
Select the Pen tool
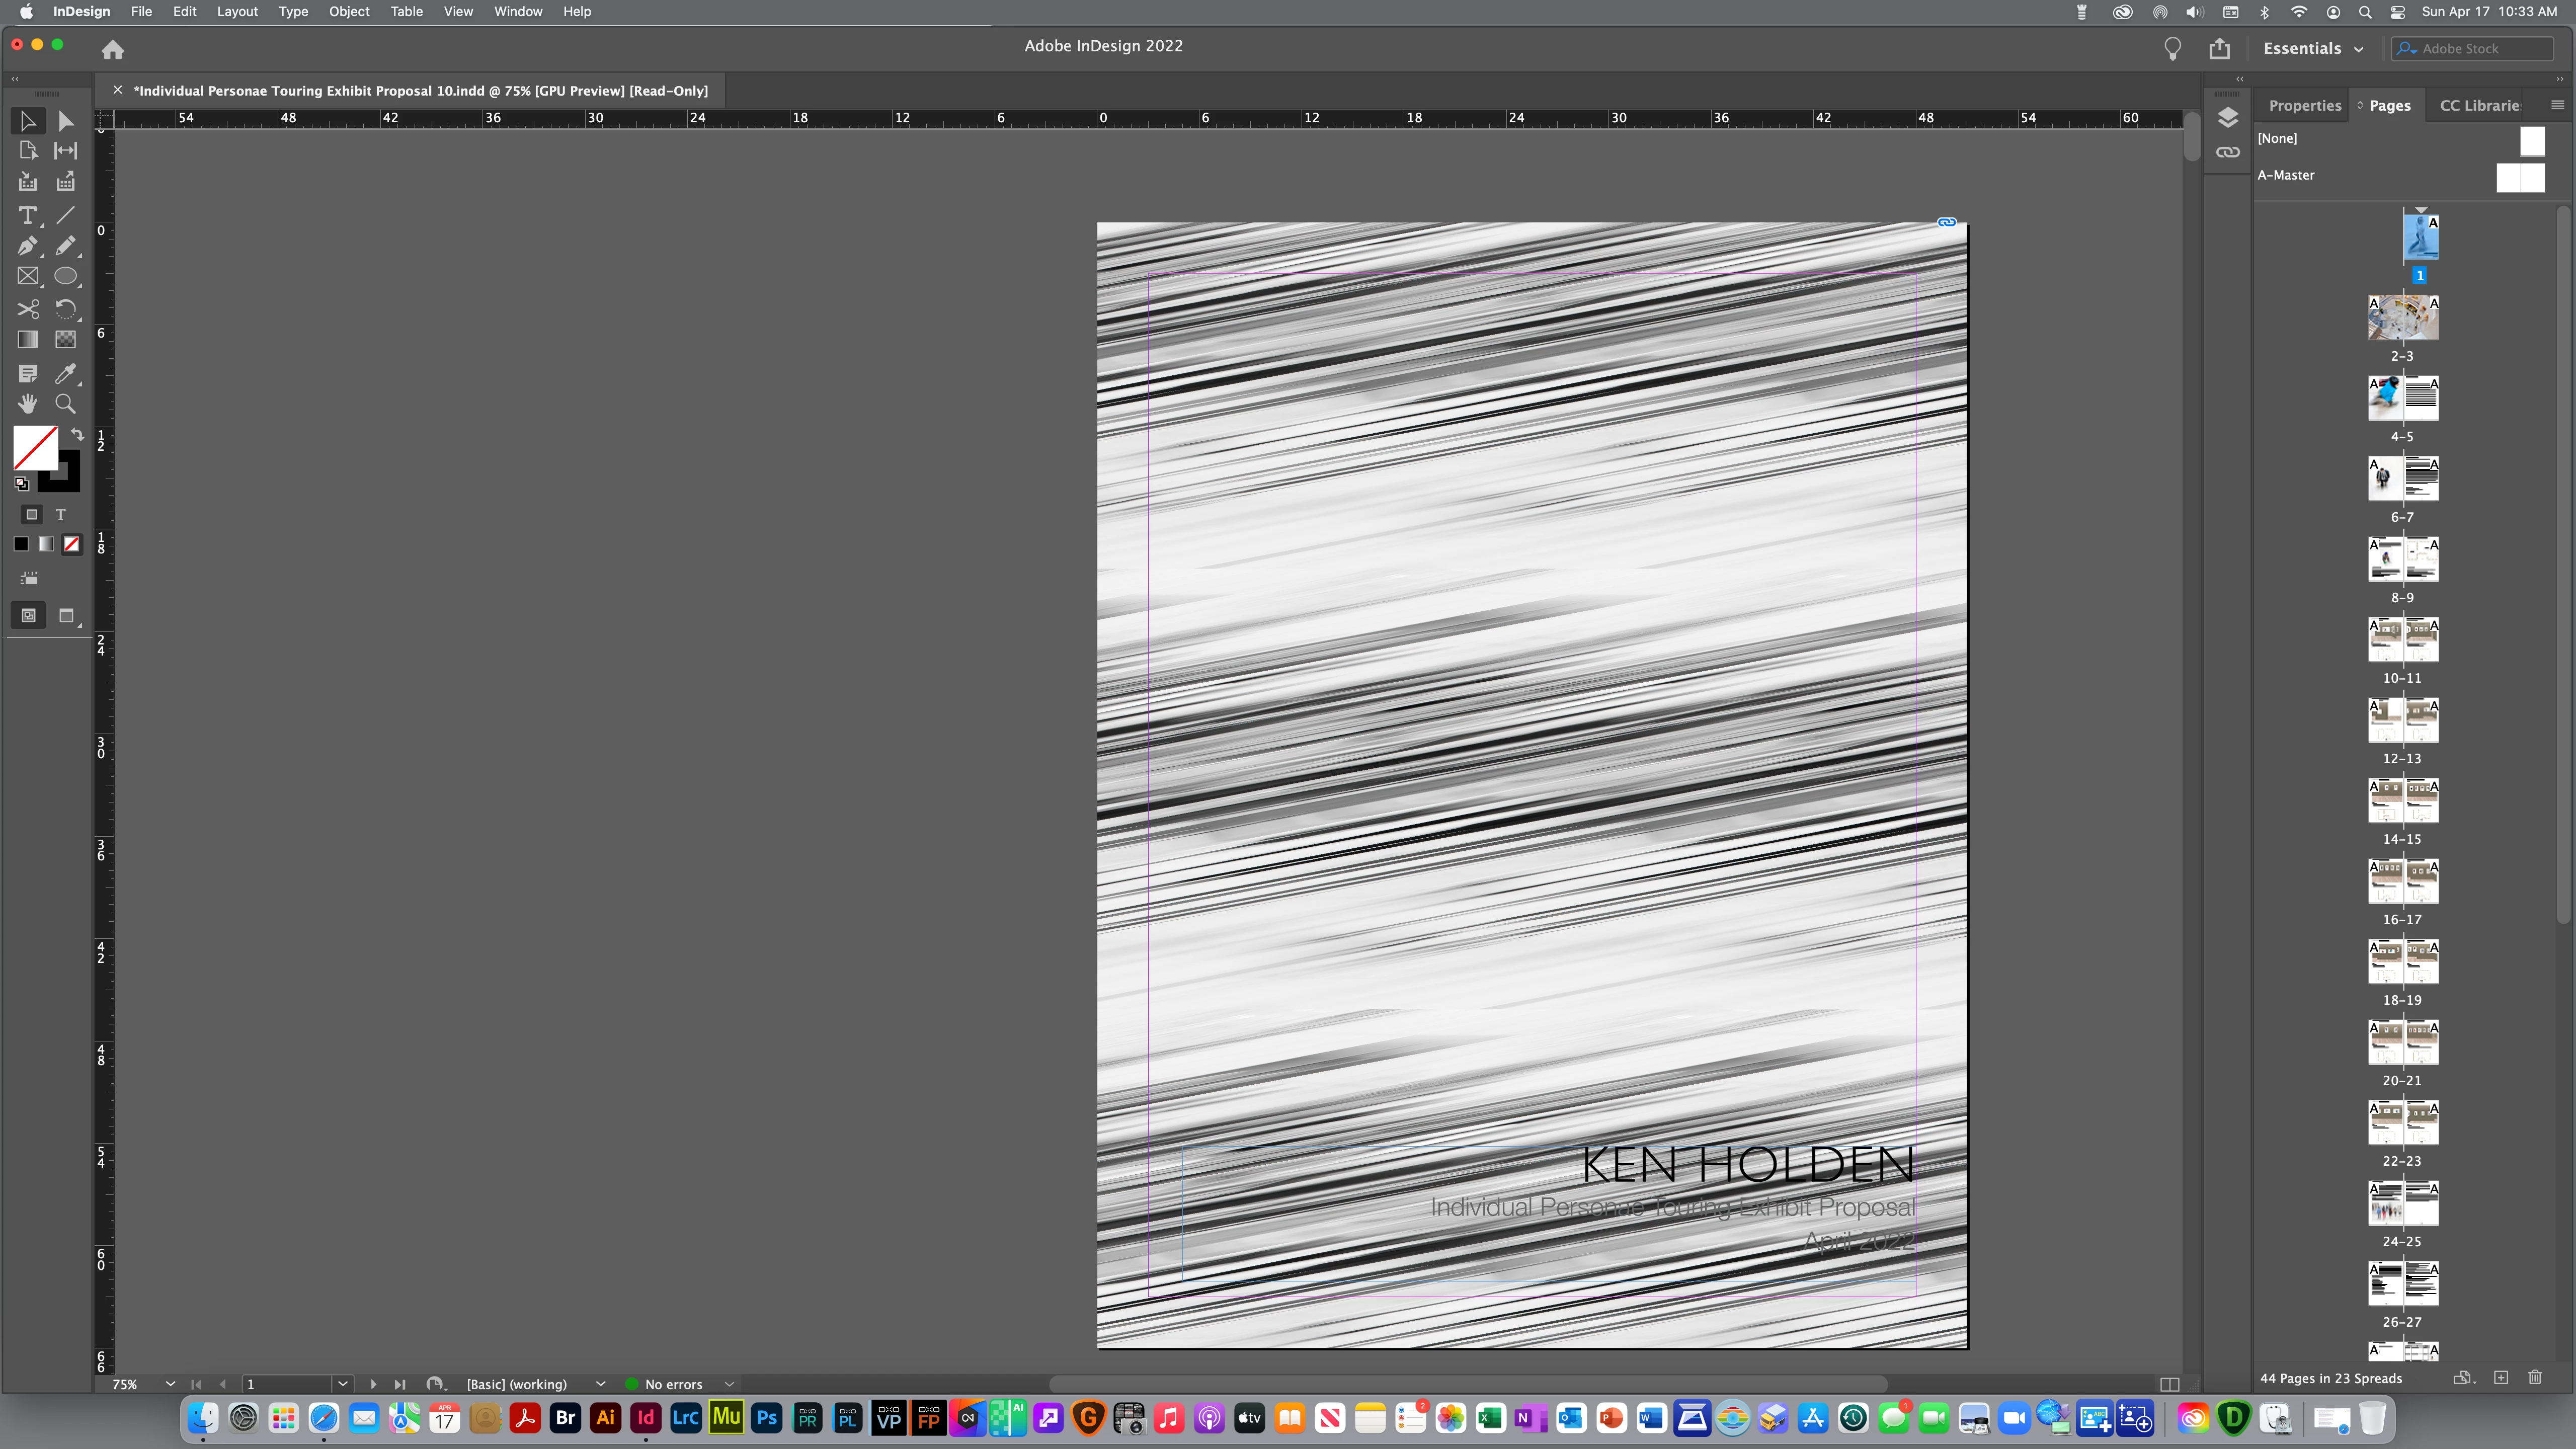pos(27,246)
